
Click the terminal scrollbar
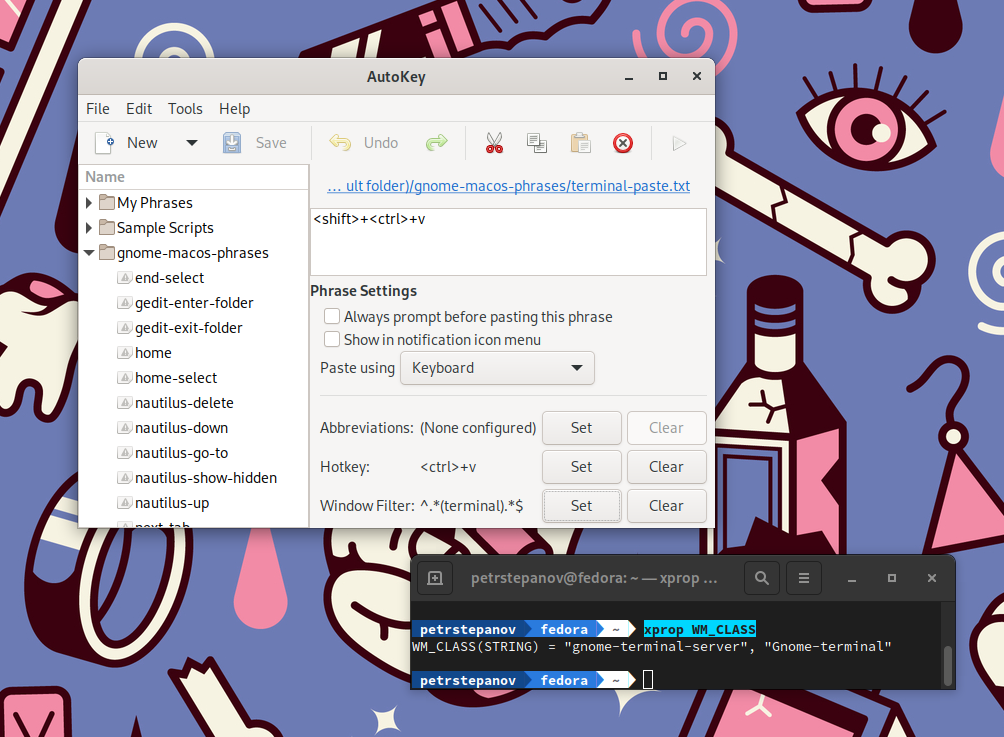[948, 666]
